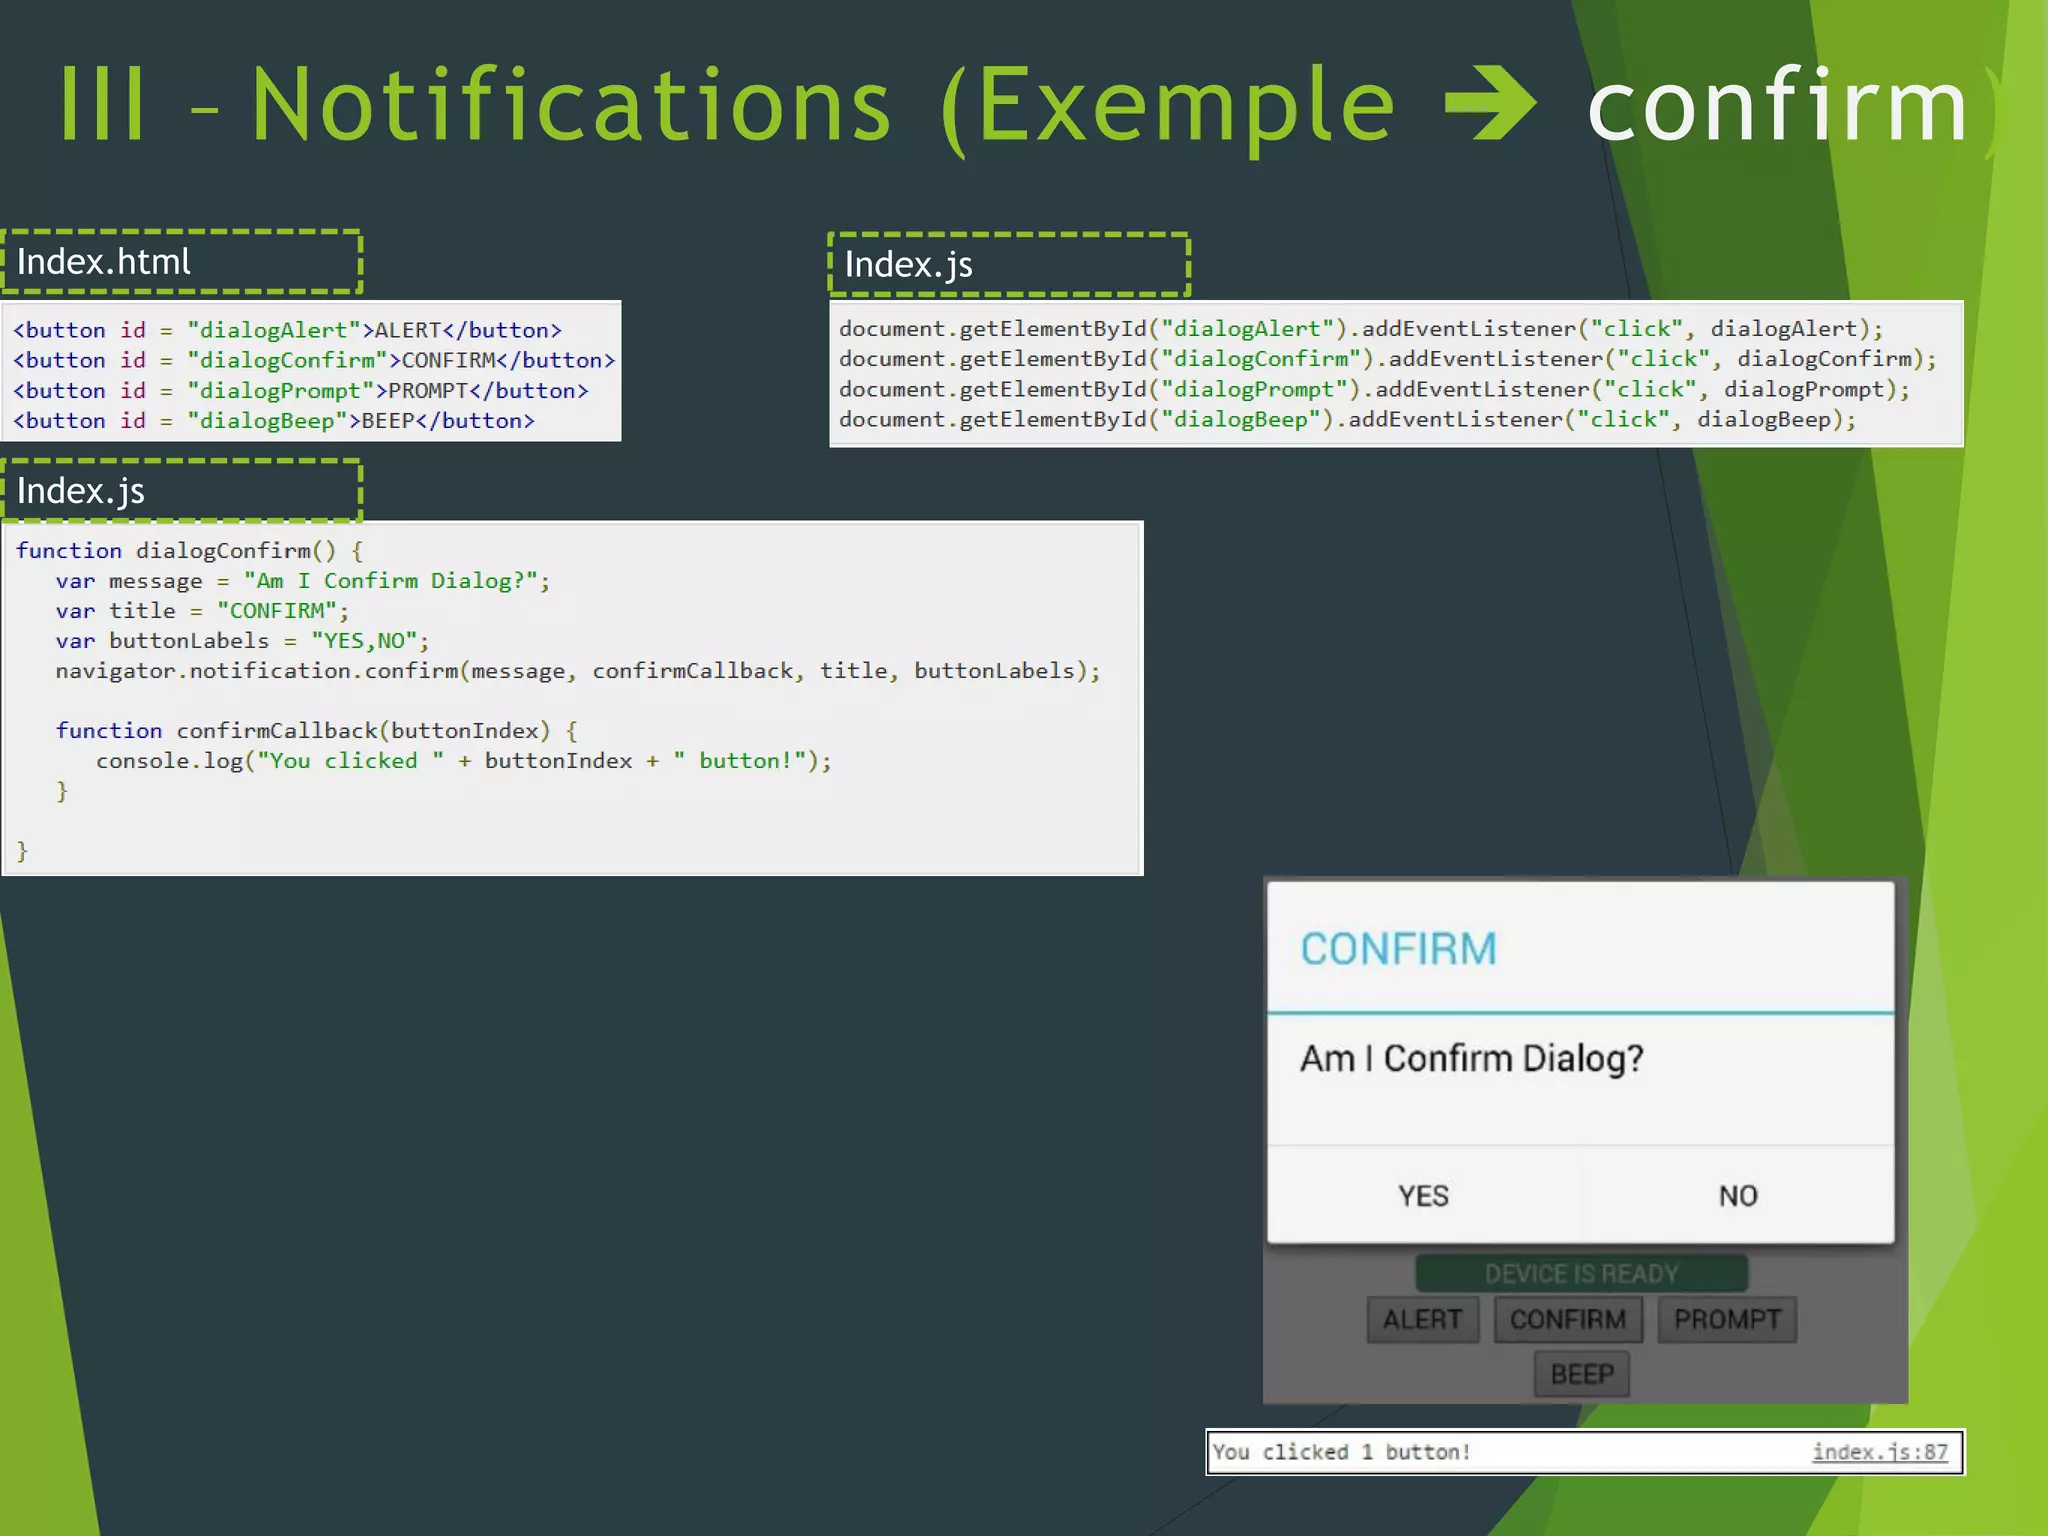Image resolution: width=2048 pixels, height=1536 pixels.
Task: Click the 'var message' code line
Action: coord(303,580)
